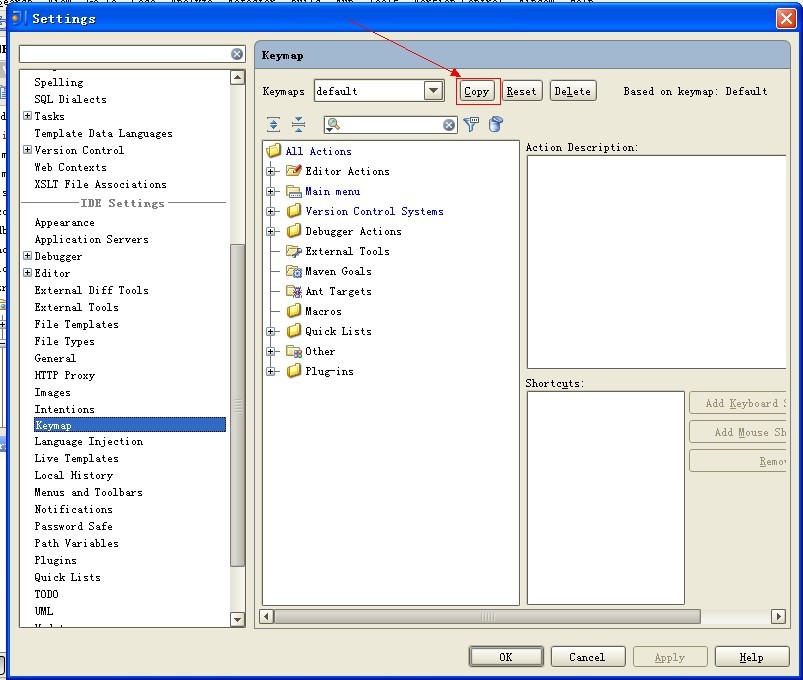803x680 pixels.
Task: Select TODO settings entry
Action: click(x=46, y=594)
